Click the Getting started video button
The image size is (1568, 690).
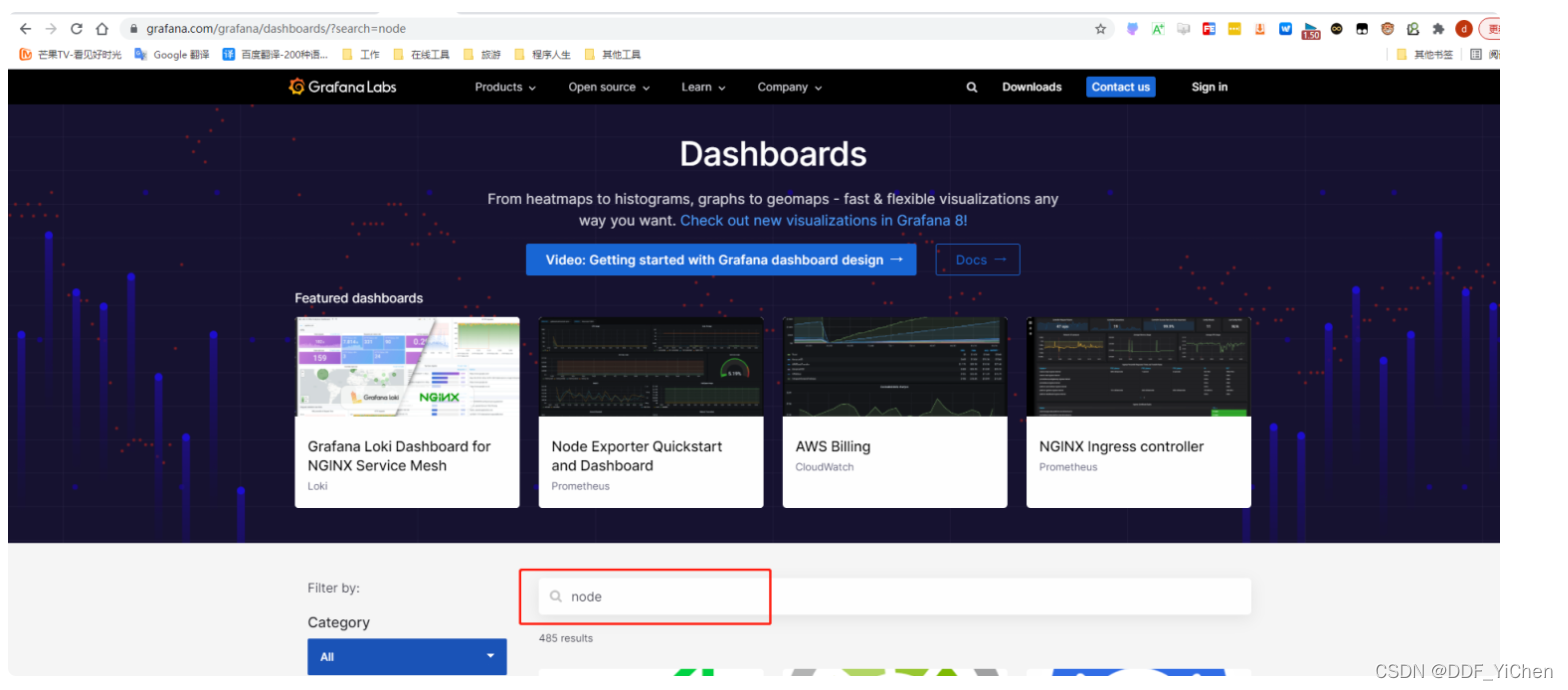(721, 260)
